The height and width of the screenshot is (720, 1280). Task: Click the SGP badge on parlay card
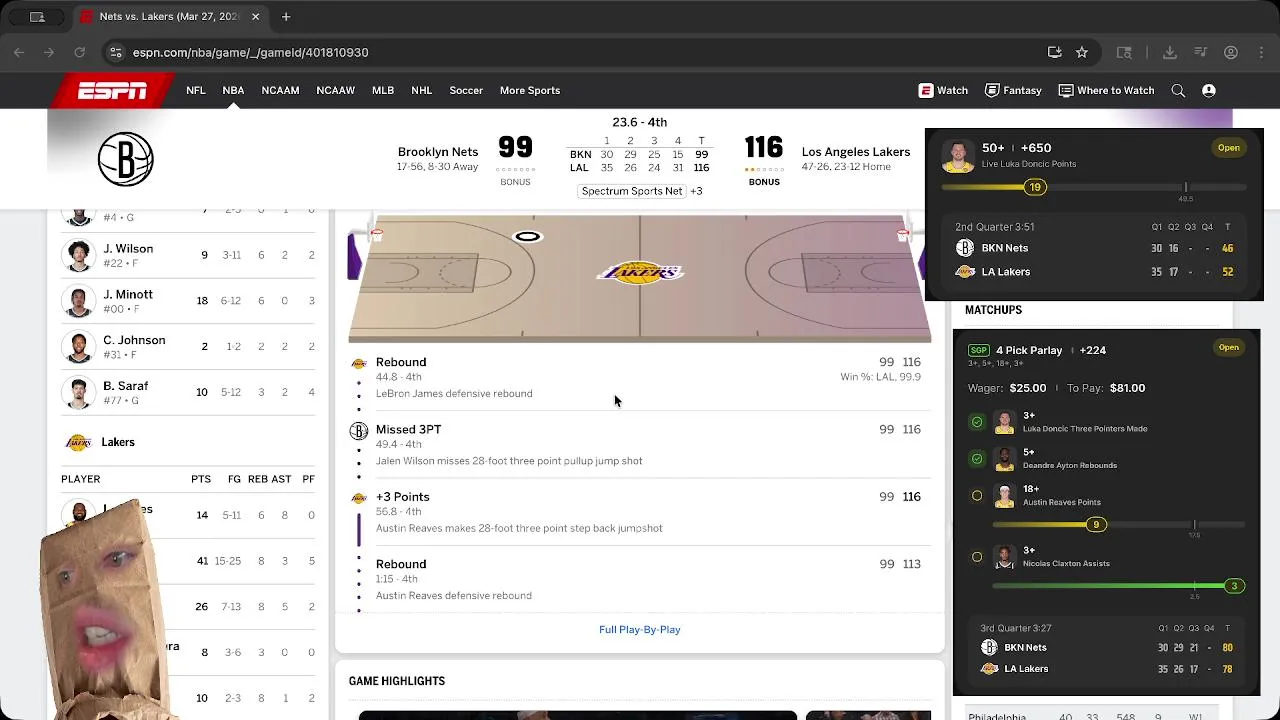979,351
